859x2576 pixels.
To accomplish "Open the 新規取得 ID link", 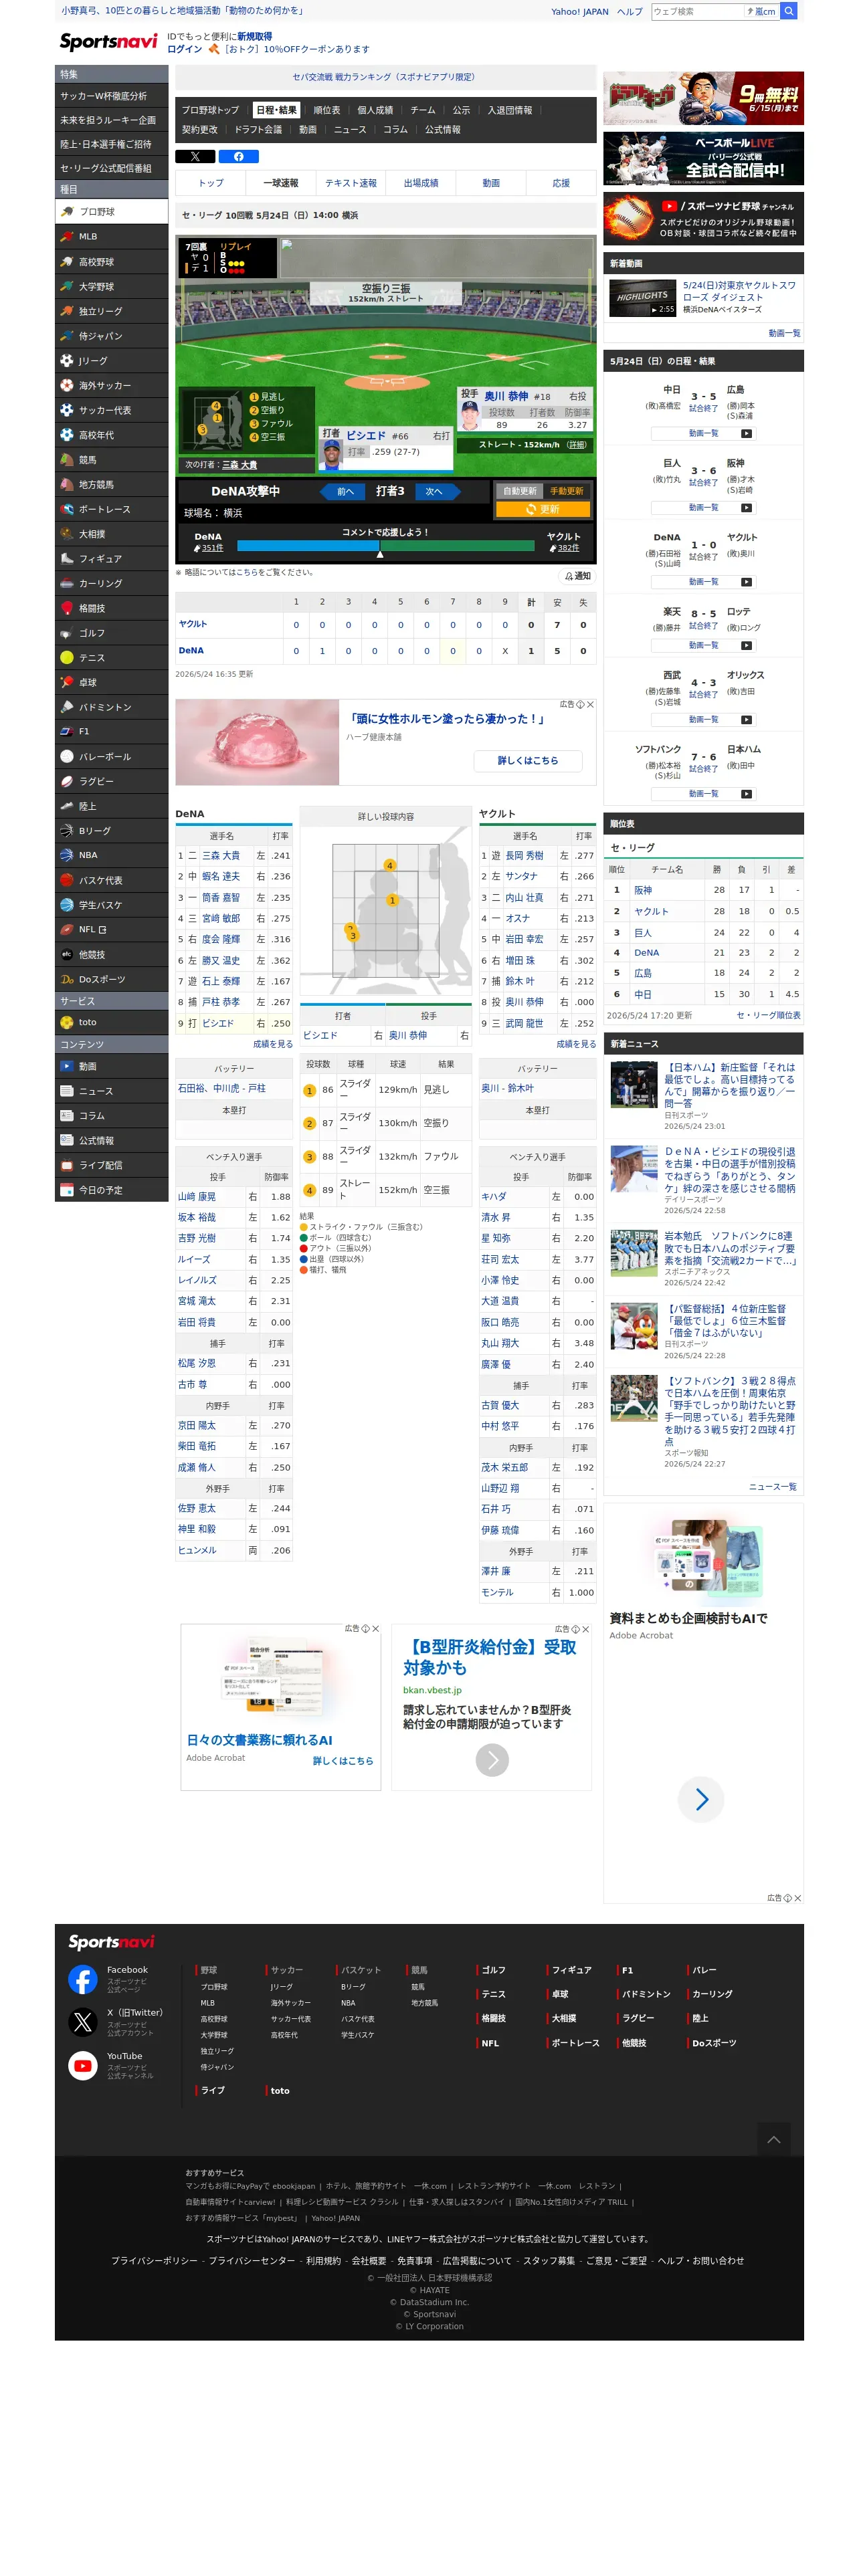I will click(x=254, y=36).
